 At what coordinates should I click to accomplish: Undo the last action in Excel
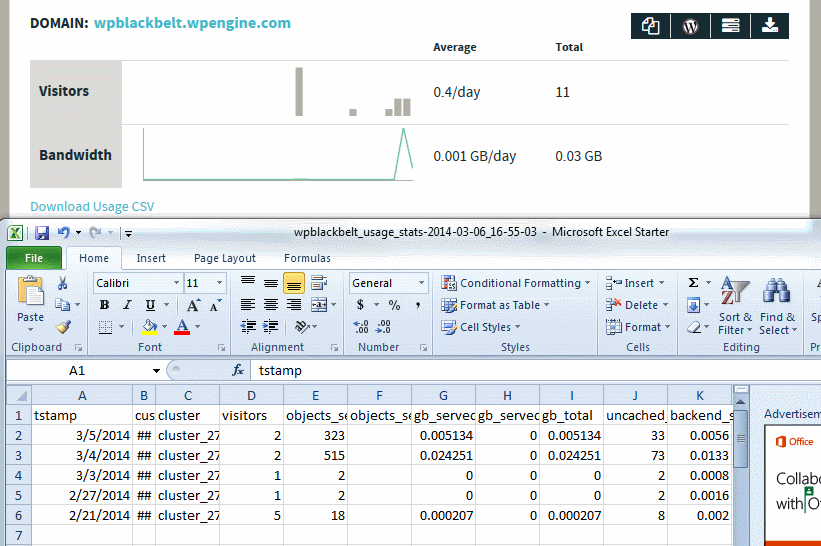click(x=63, y=232)
